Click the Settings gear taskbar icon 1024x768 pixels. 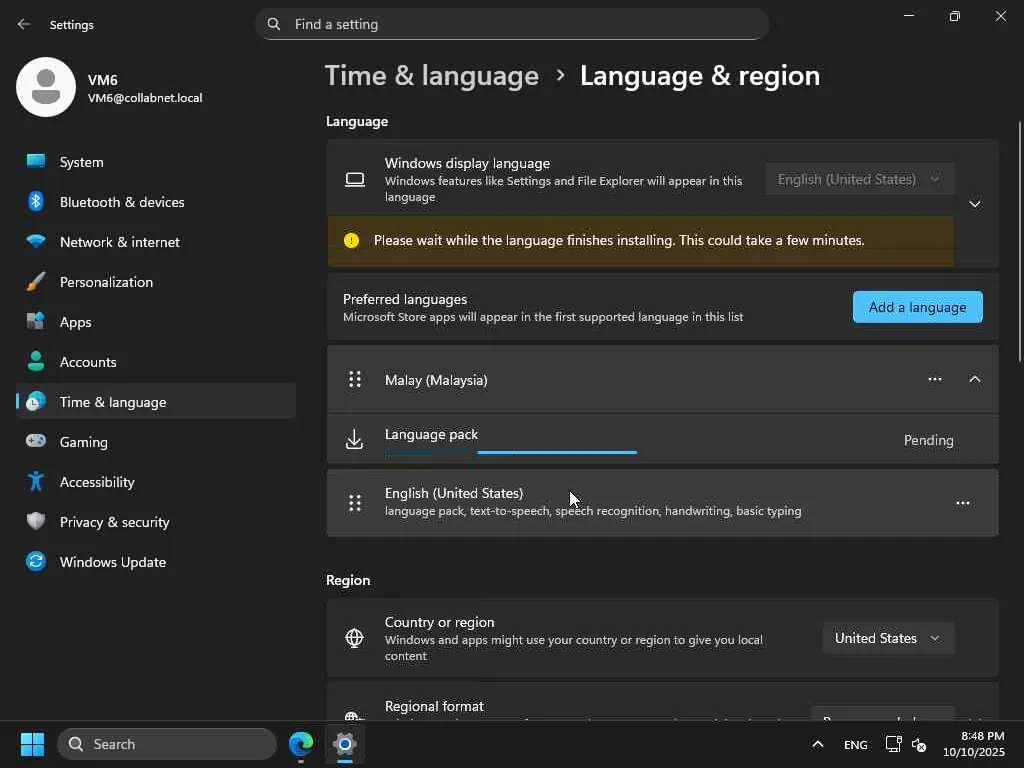click(345, 744)
